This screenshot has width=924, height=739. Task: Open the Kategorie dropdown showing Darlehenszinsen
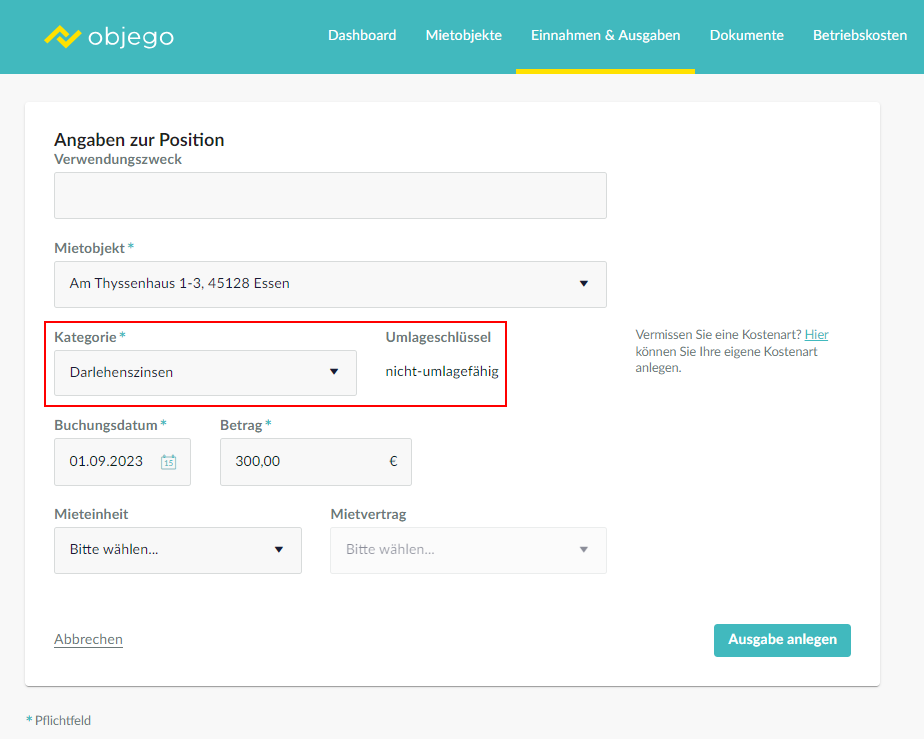click(x=205, y=372)
